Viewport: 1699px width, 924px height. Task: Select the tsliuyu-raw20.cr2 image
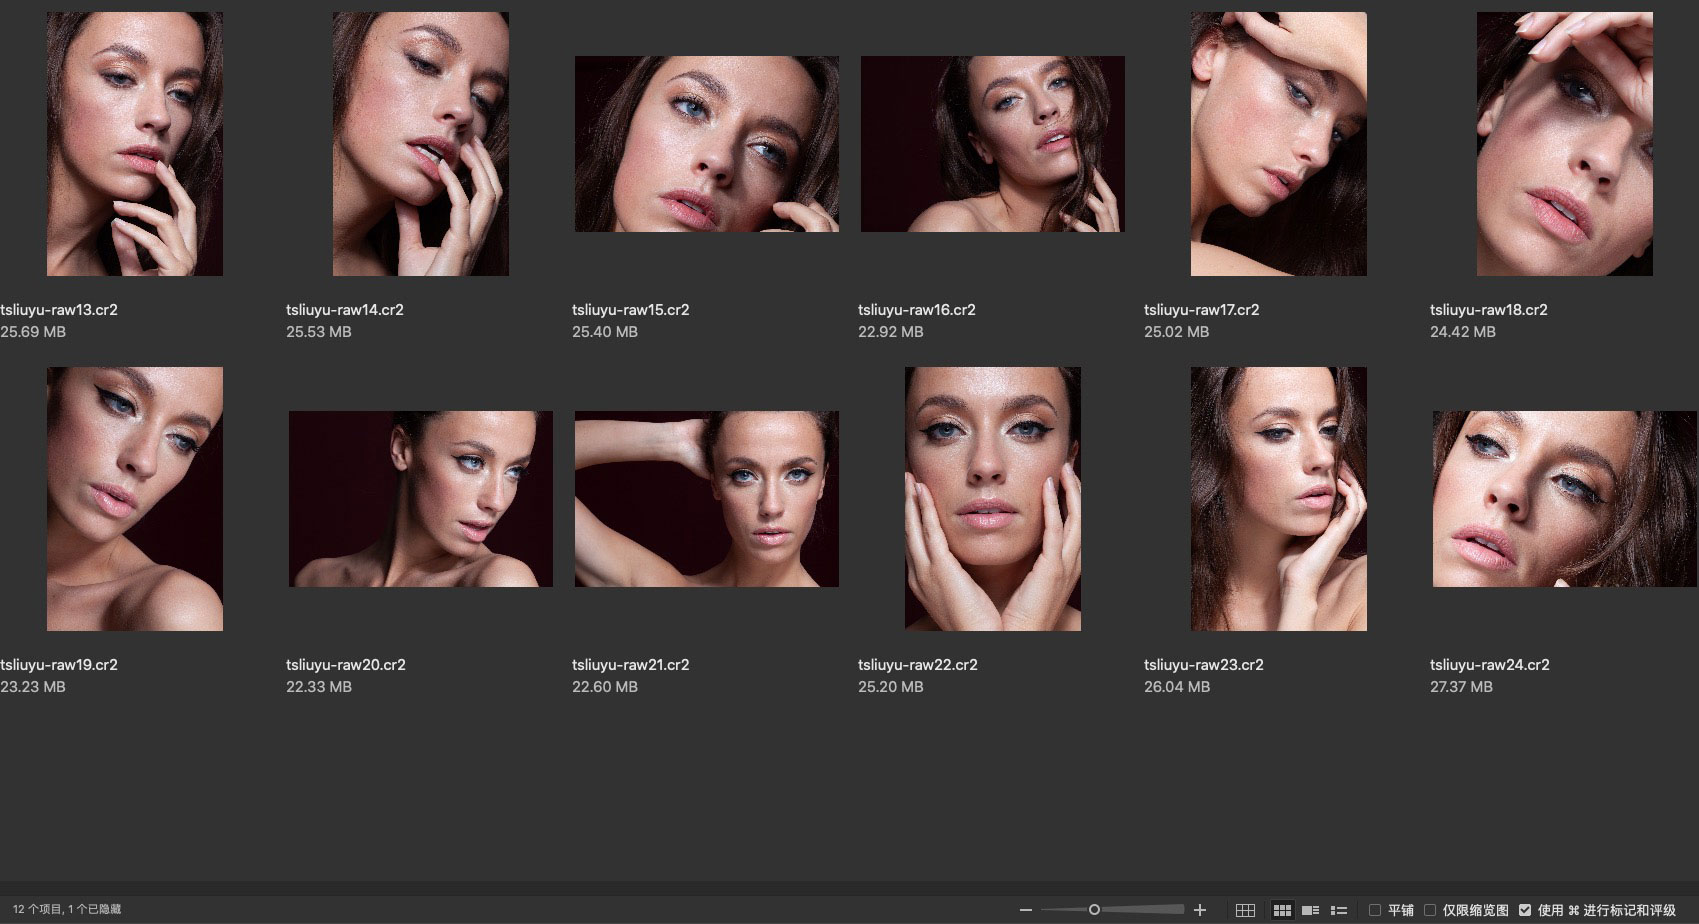[420, 498]
